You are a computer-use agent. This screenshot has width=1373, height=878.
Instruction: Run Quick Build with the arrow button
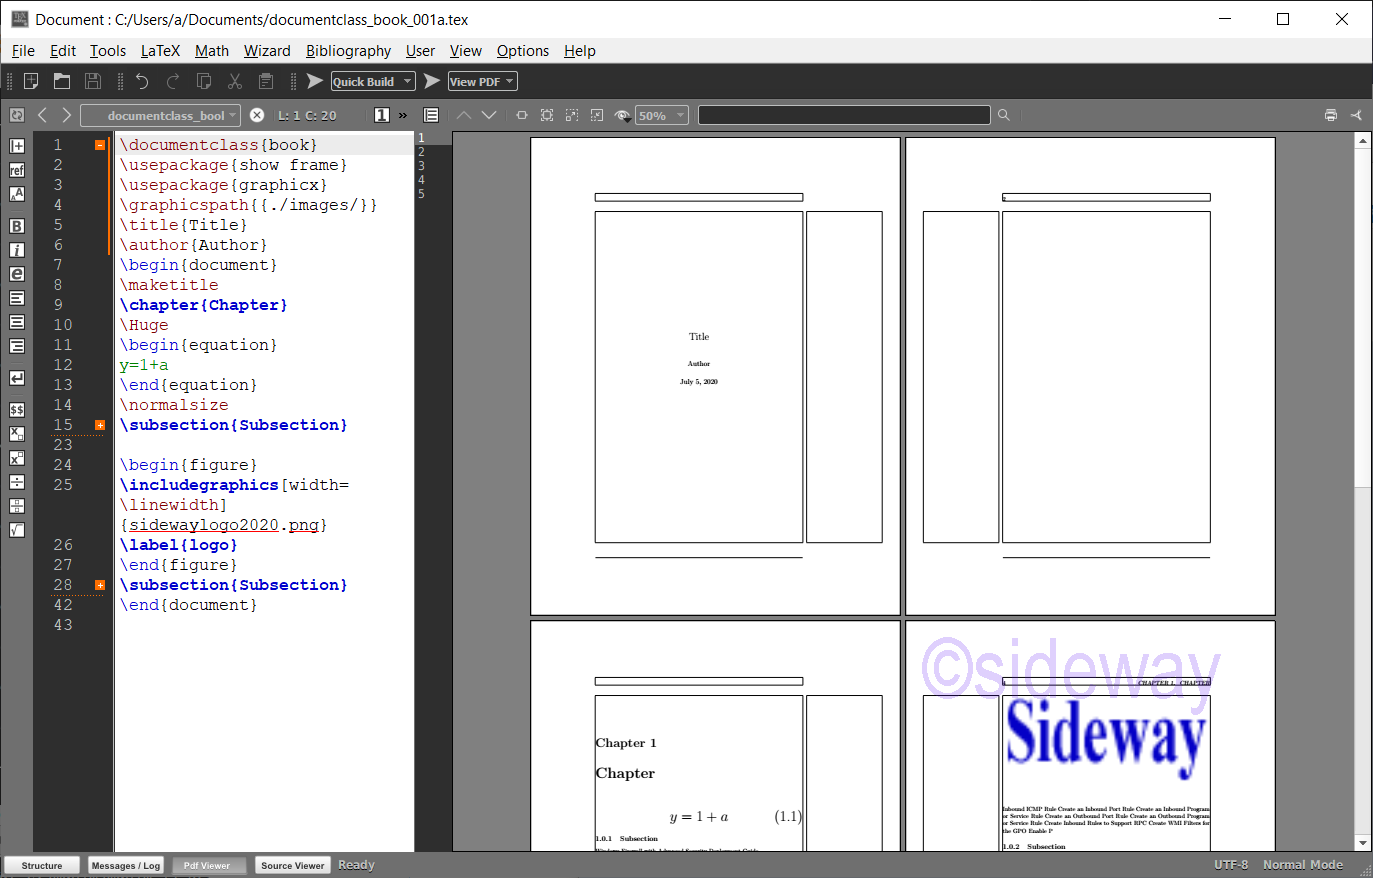[x=315, y=81]
